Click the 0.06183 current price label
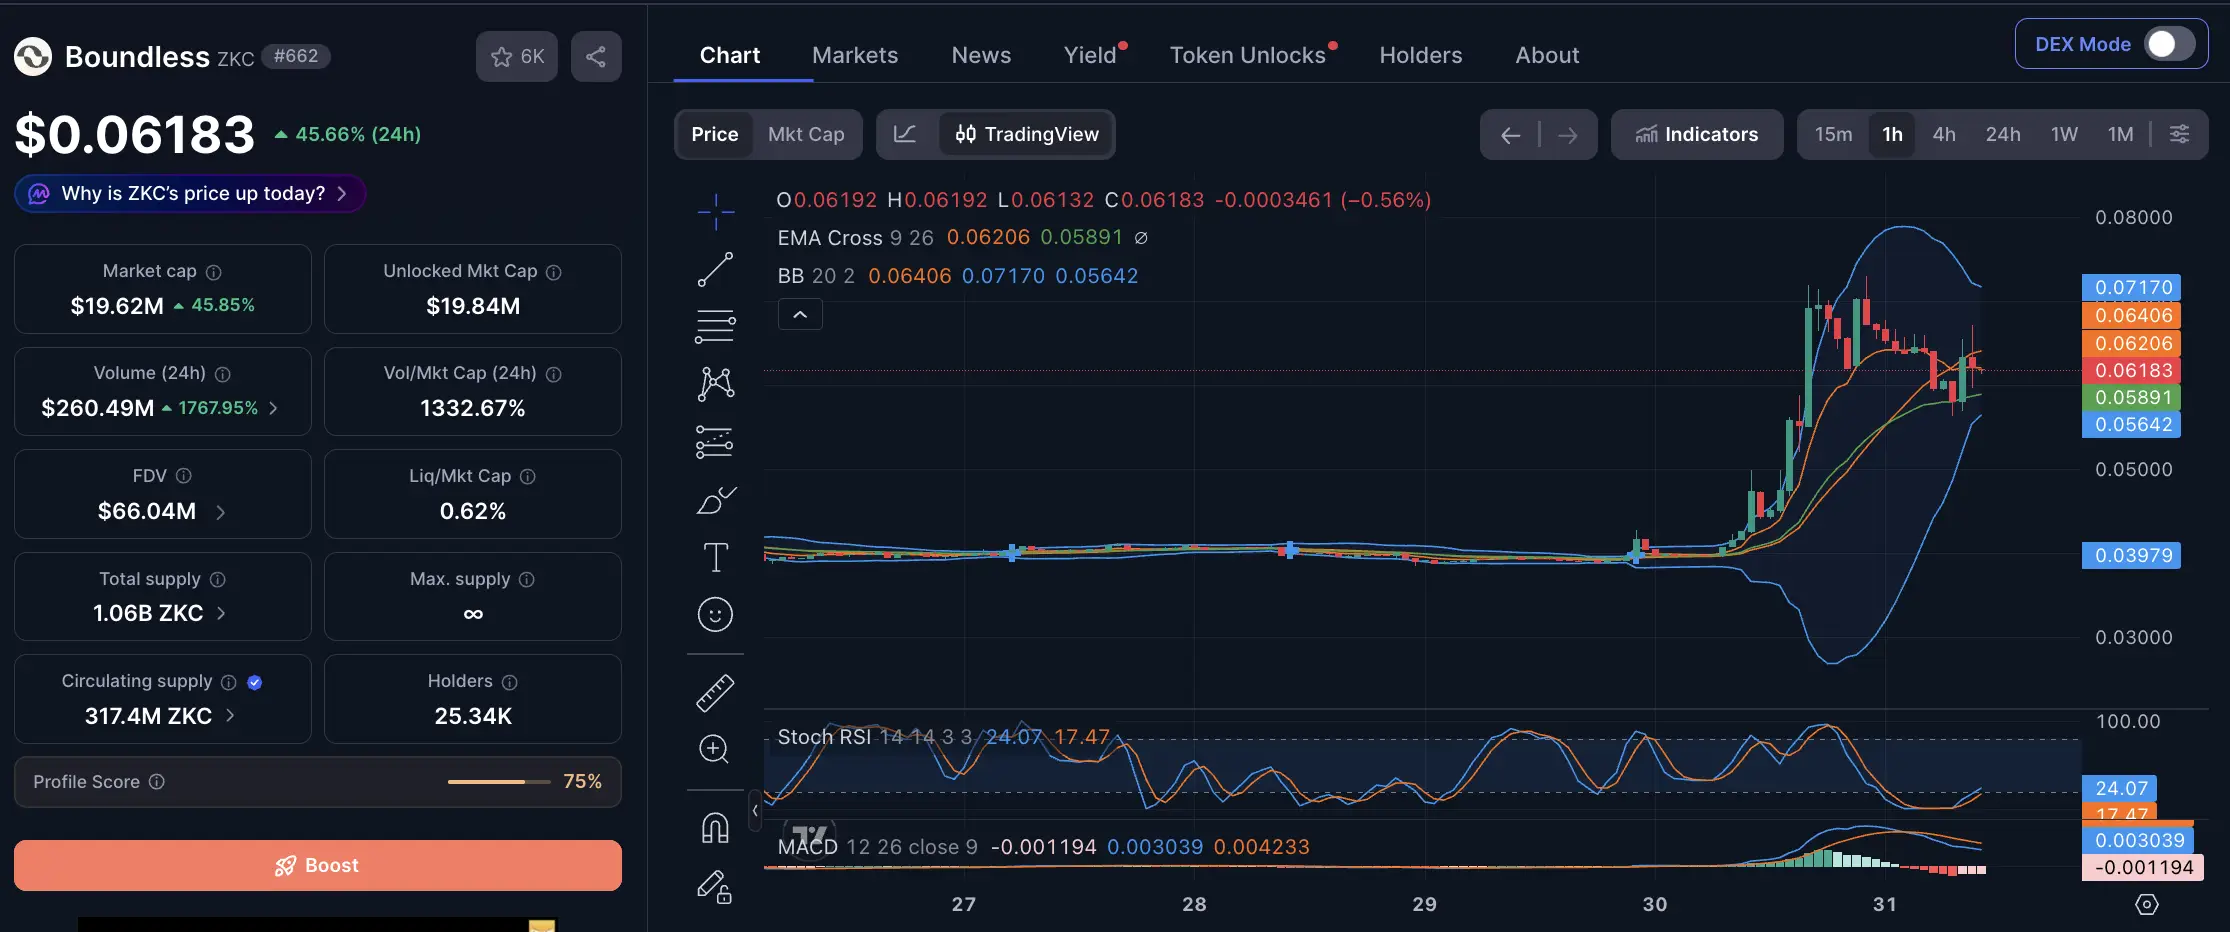The width and height of the screenshot is (2230, 932). pyautogui.click(x=2133, y=370)
